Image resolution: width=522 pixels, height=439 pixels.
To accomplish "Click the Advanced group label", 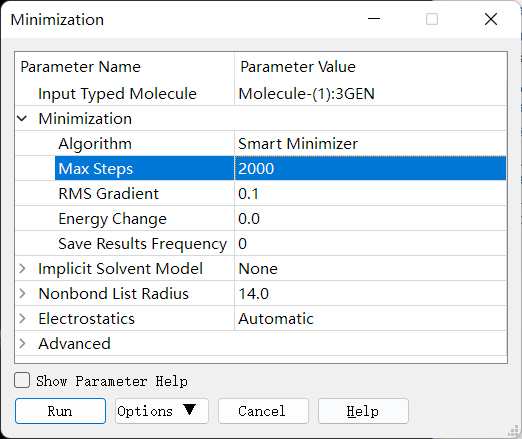I will pos(74,344).
